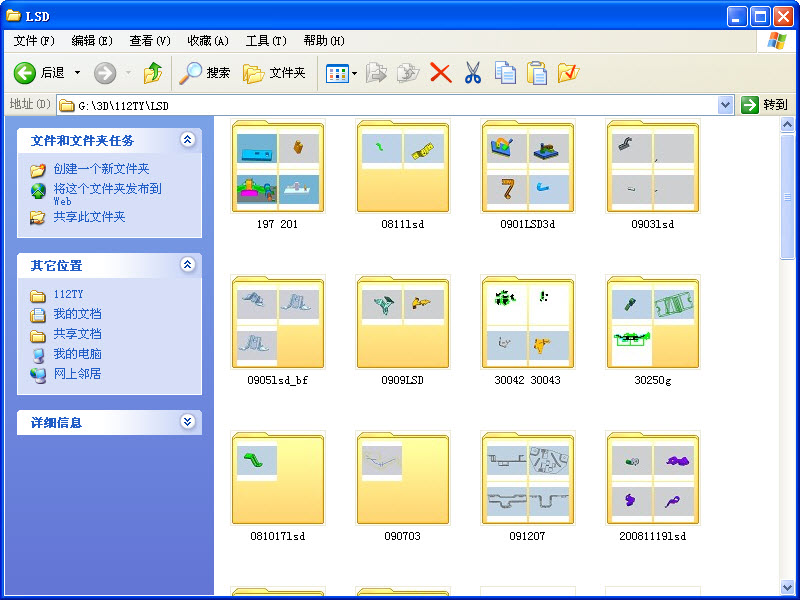The image size is (800, 600).
Task: Click the LSD folder icon in title bar
Action: pyautogui.click(x=13, y=16)
